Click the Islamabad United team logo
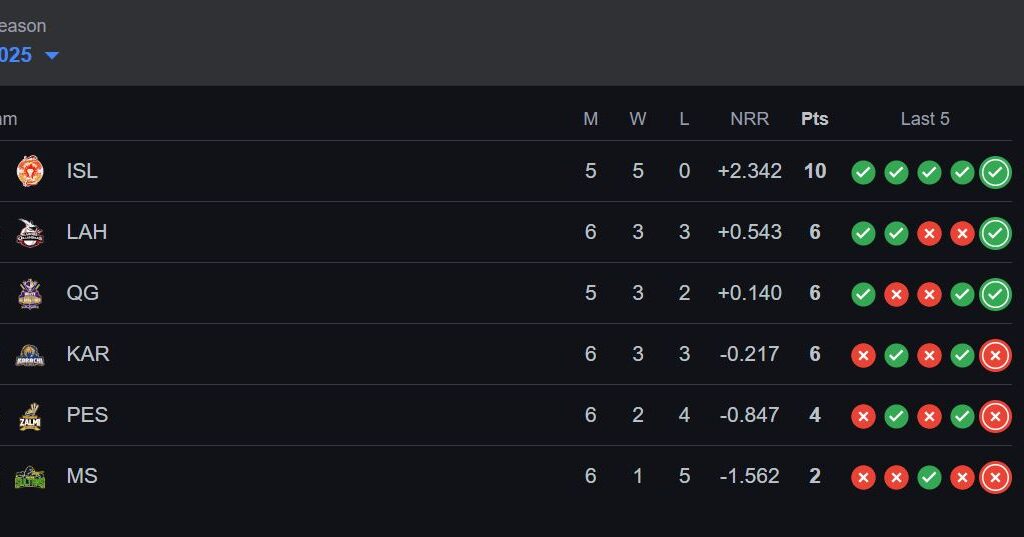The height and width of the screenshot is (537, 1024). click(30, 171)
